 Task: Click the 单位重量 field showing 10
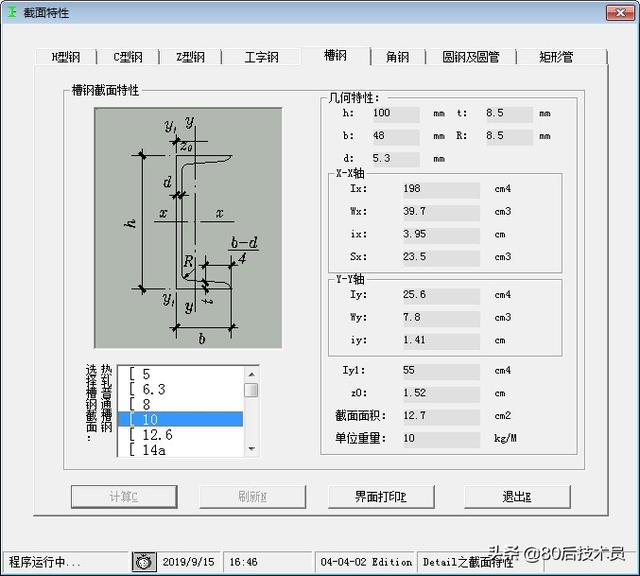coord(441,438)
